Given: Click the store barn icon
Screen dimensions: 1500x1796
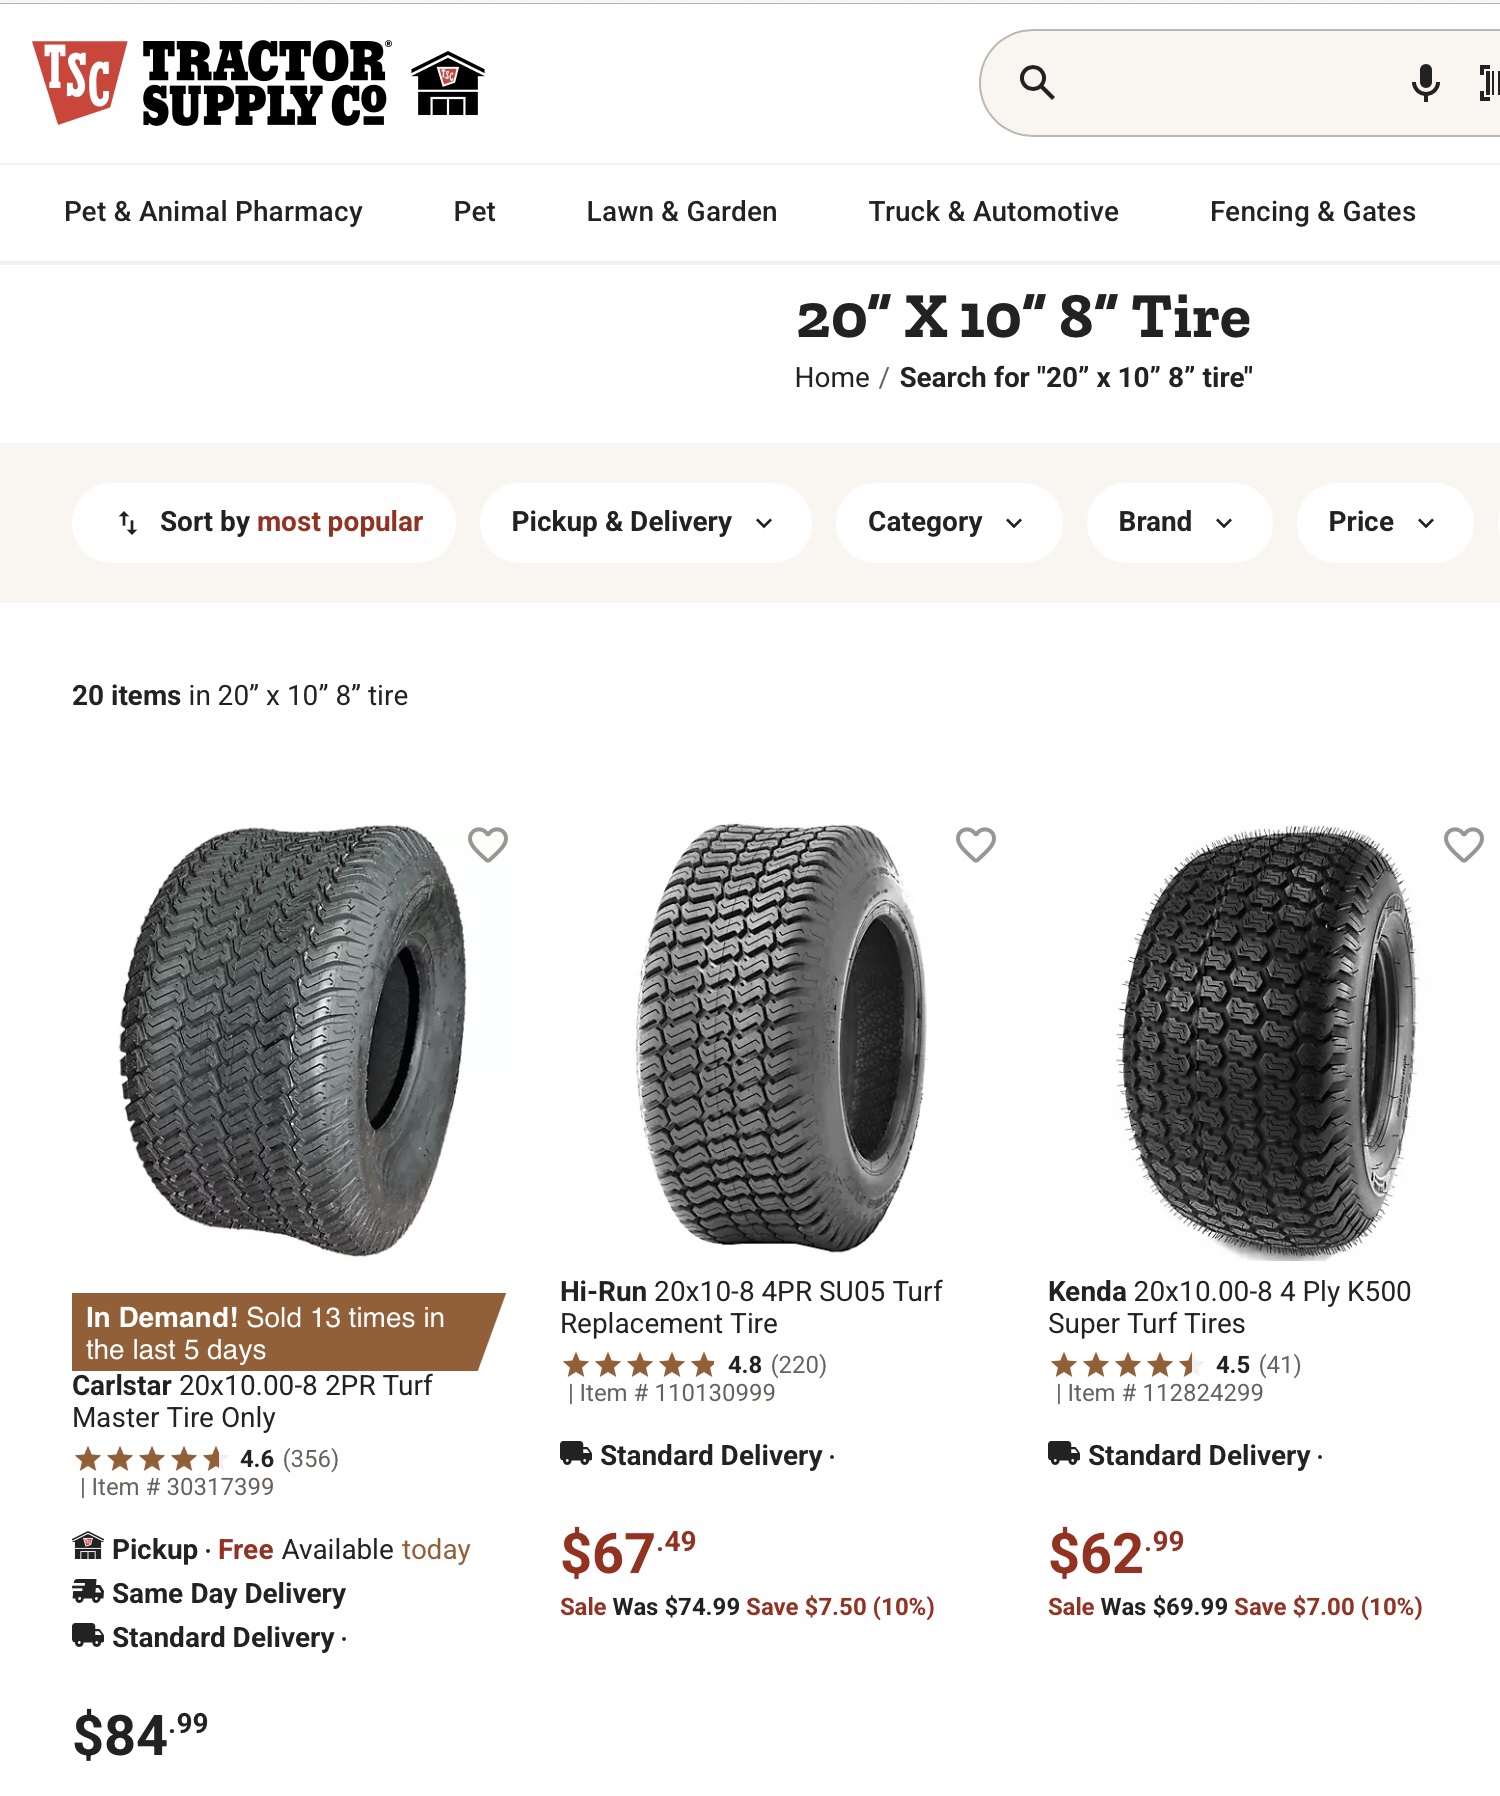Looking at the screenshot, I should (x=448, y=84).
